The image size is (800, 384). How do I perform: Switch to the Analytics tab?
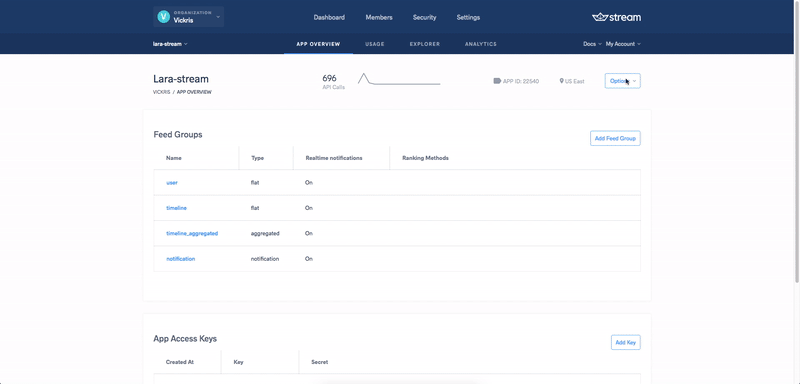pyautogui.click(x=481, y=44)
